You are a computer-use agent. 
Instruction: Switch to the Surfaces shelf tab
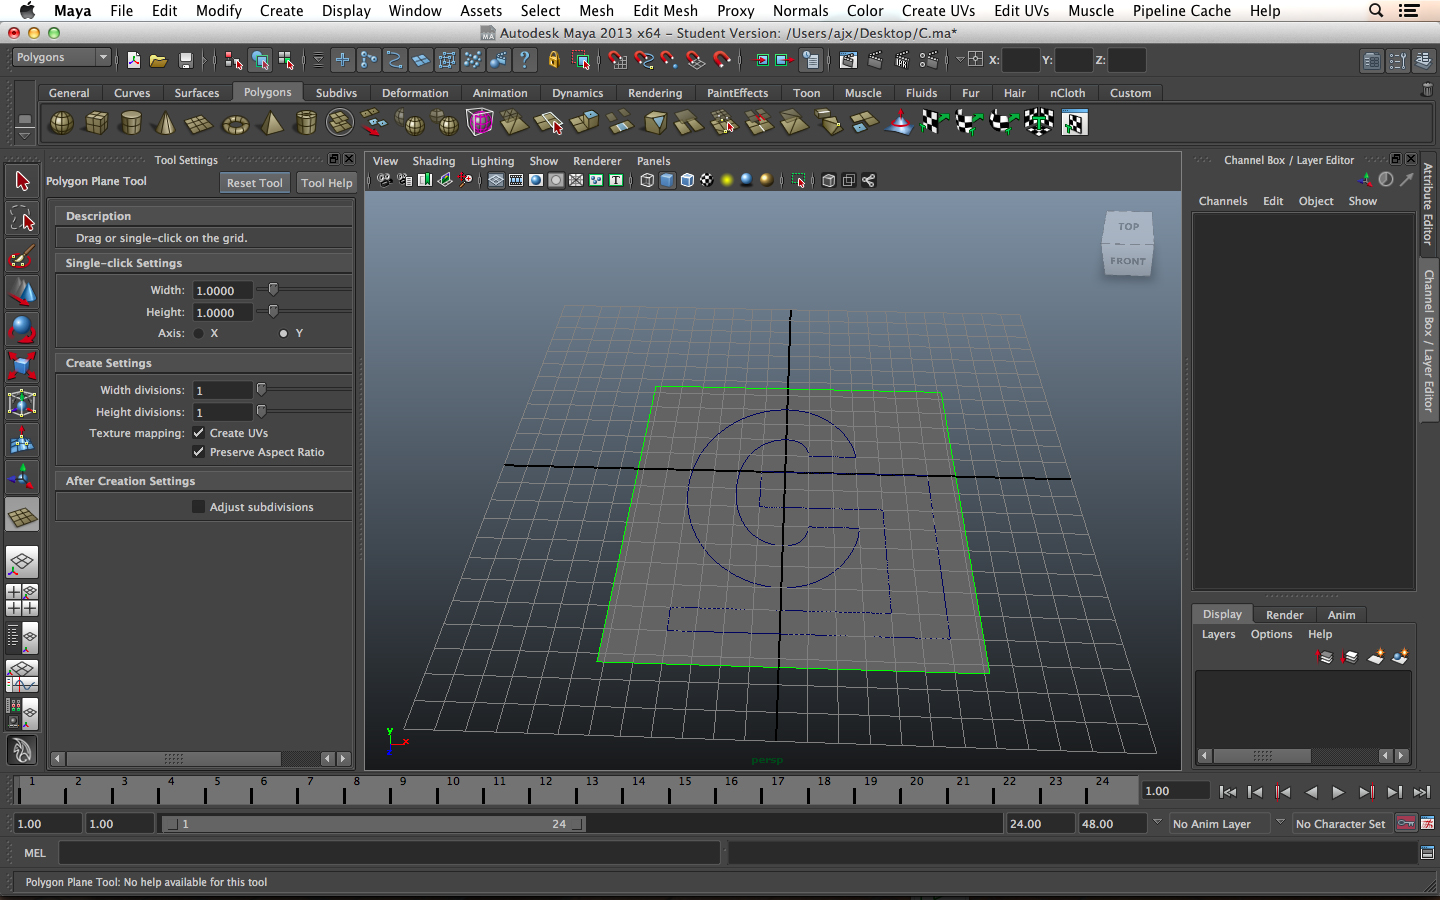196,93
